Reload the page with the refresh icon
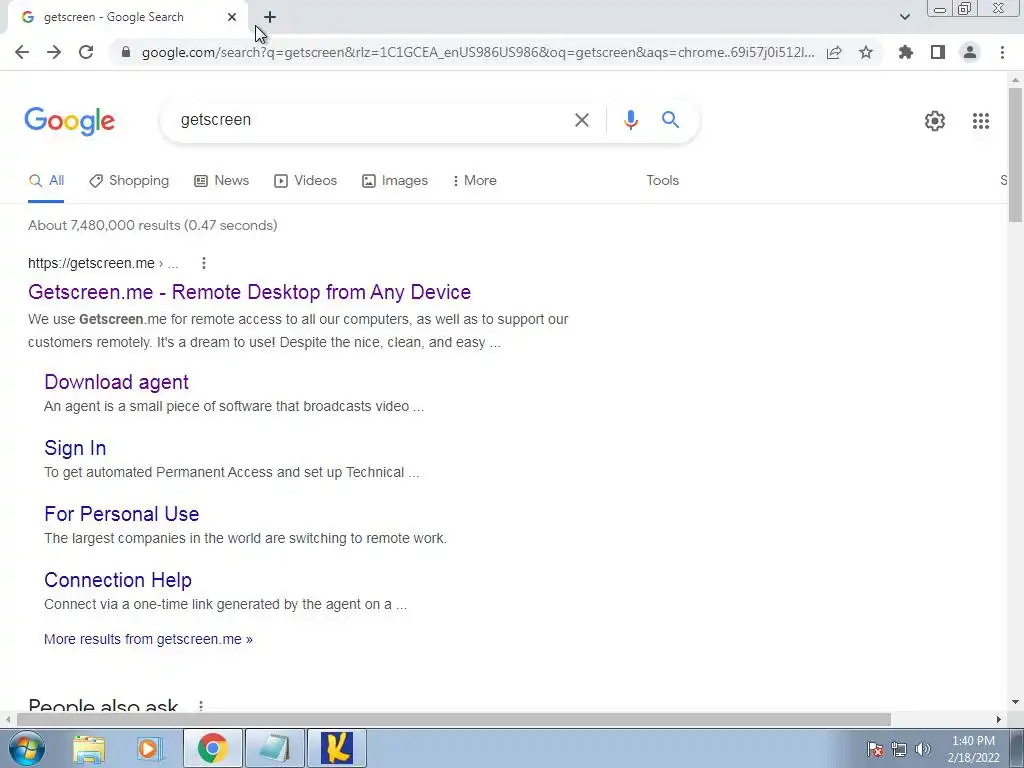 [x=86, y=52]
